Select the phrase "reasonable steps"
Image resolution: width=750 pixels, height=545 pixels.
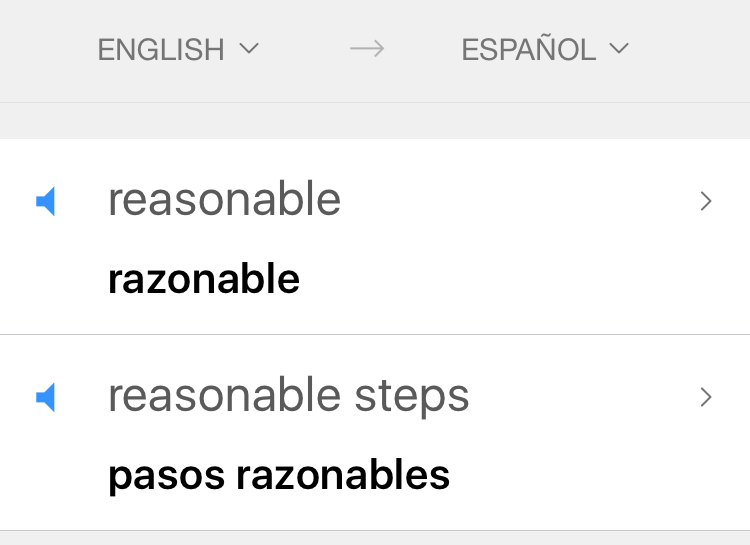point(288,397)
